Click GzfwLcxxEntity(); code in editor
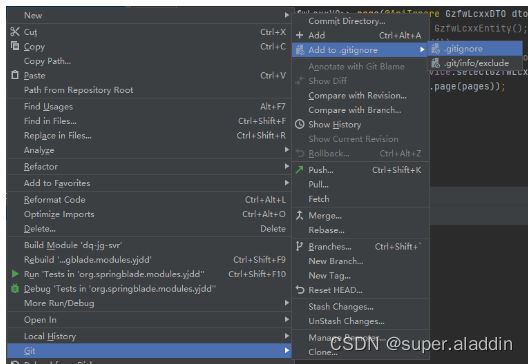The height and width of the screenshot is (364, 528). point(481,28)
